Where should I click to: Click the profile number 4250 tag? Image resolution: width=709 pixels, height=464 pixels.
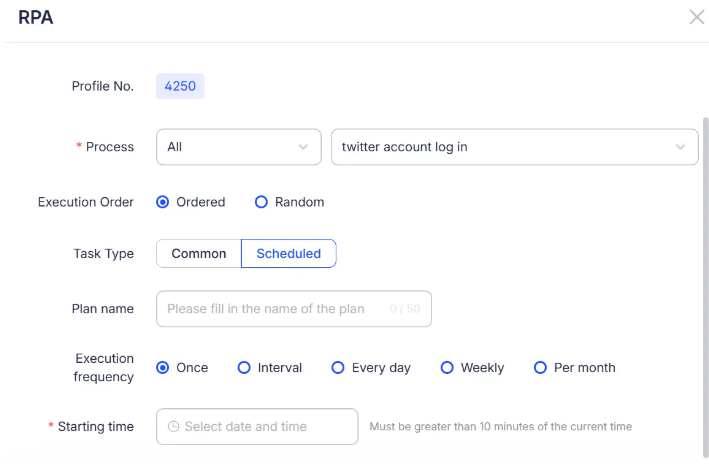(180, 86)
